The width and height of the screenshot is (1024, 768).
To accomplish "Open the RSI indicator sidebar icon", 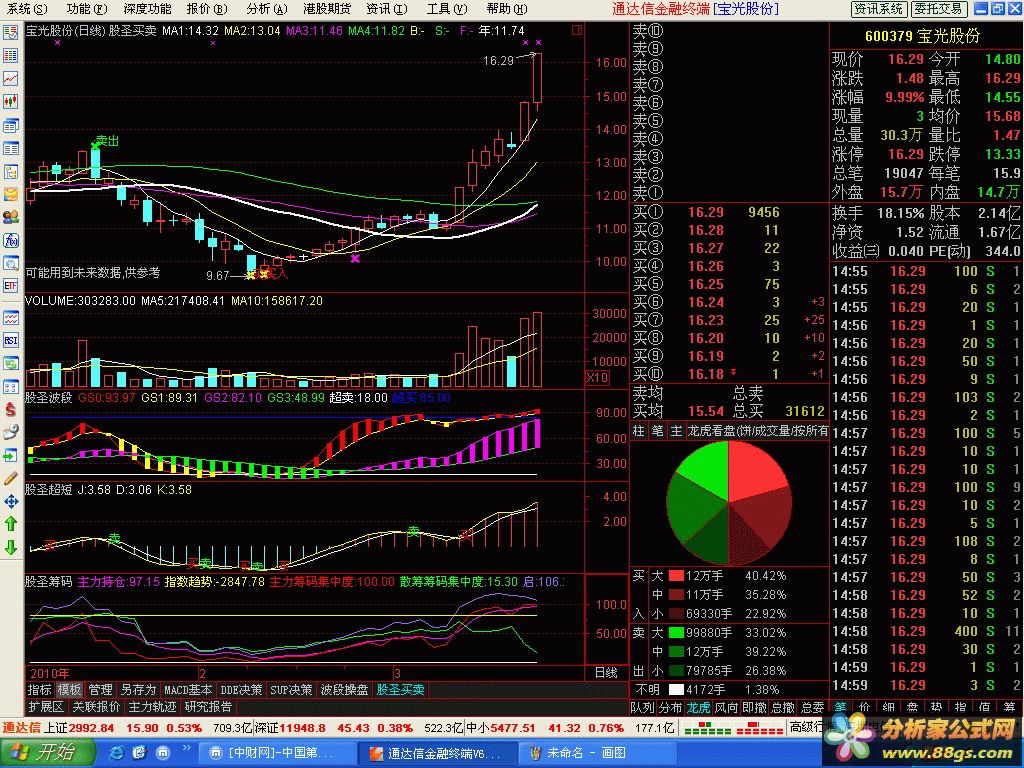I will 10,340.
